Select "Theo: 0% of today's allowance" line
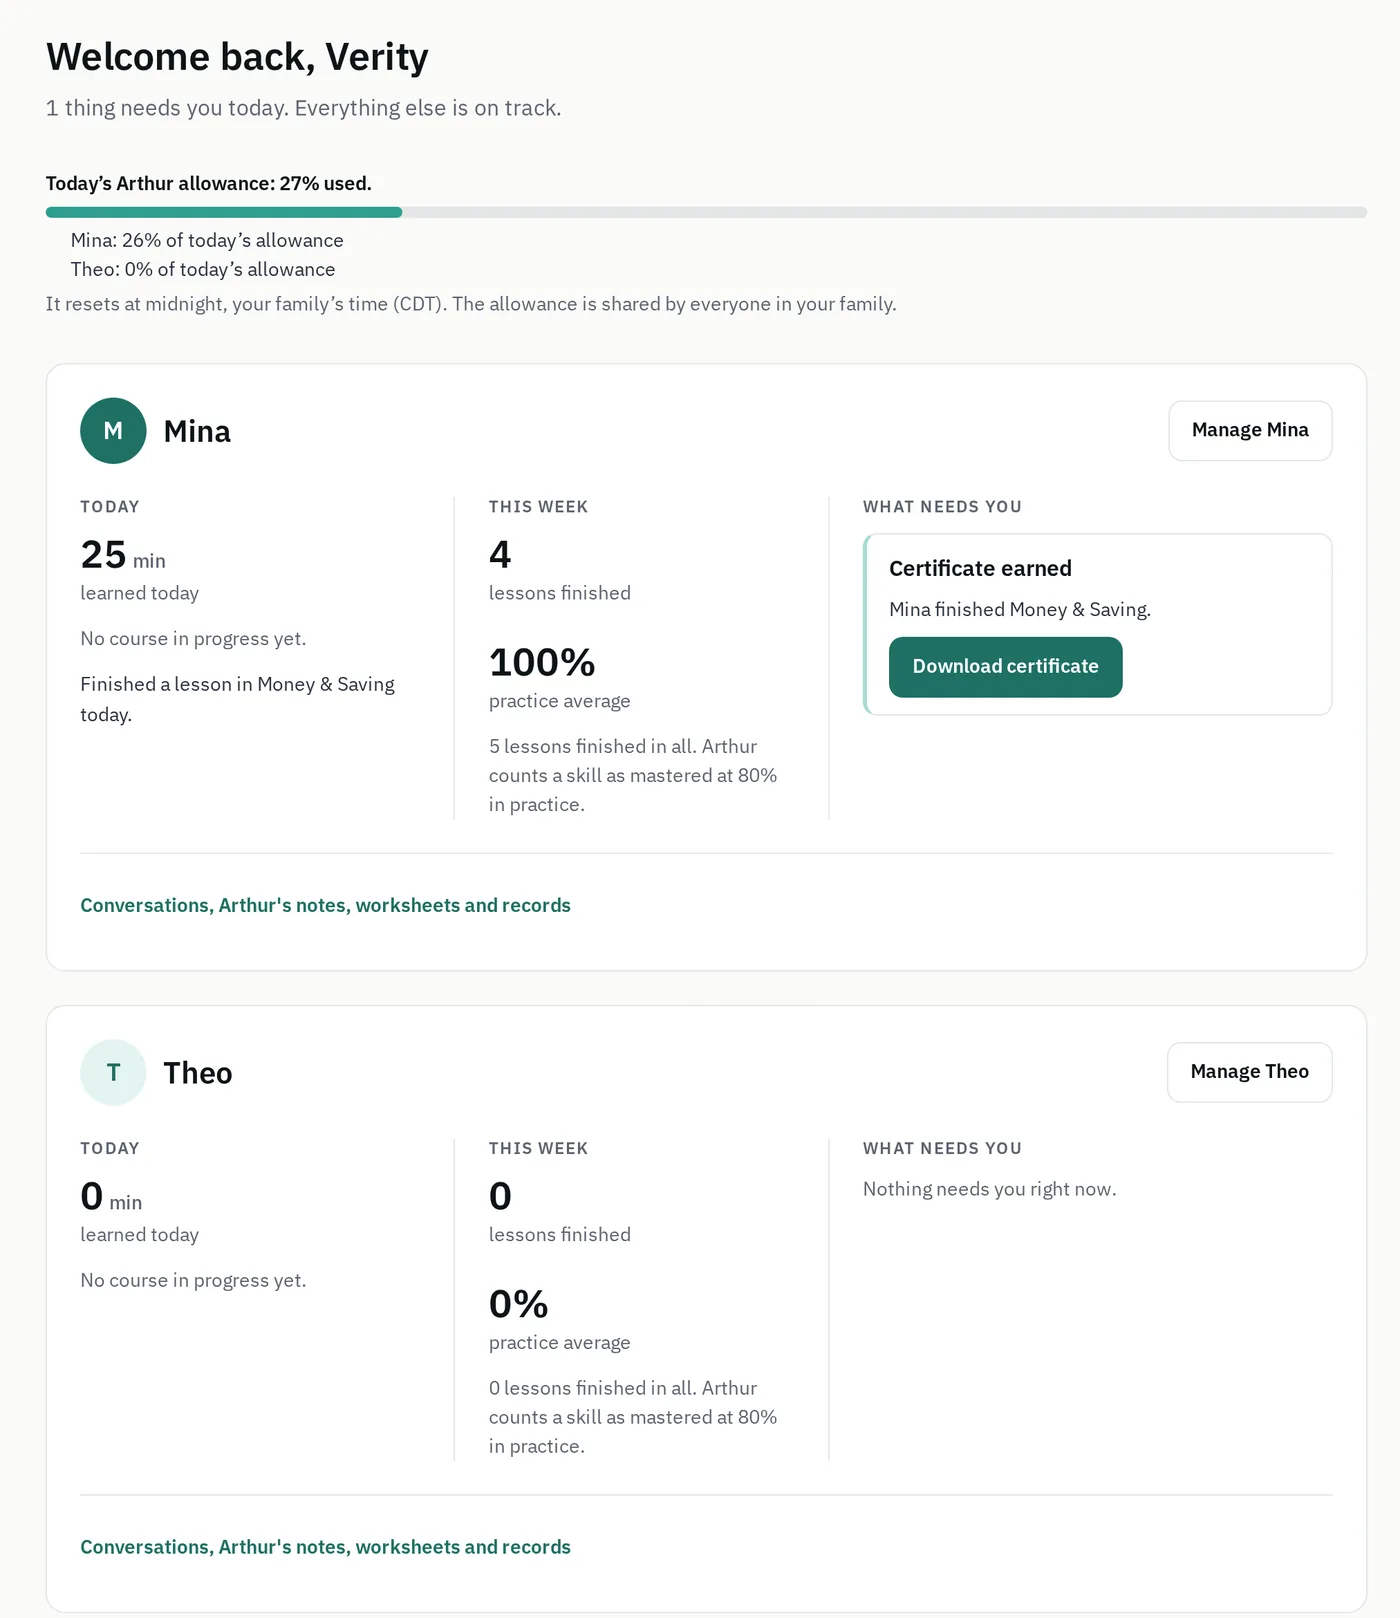Screen dimensions: 1400x1618 click(x=203, y=270)
